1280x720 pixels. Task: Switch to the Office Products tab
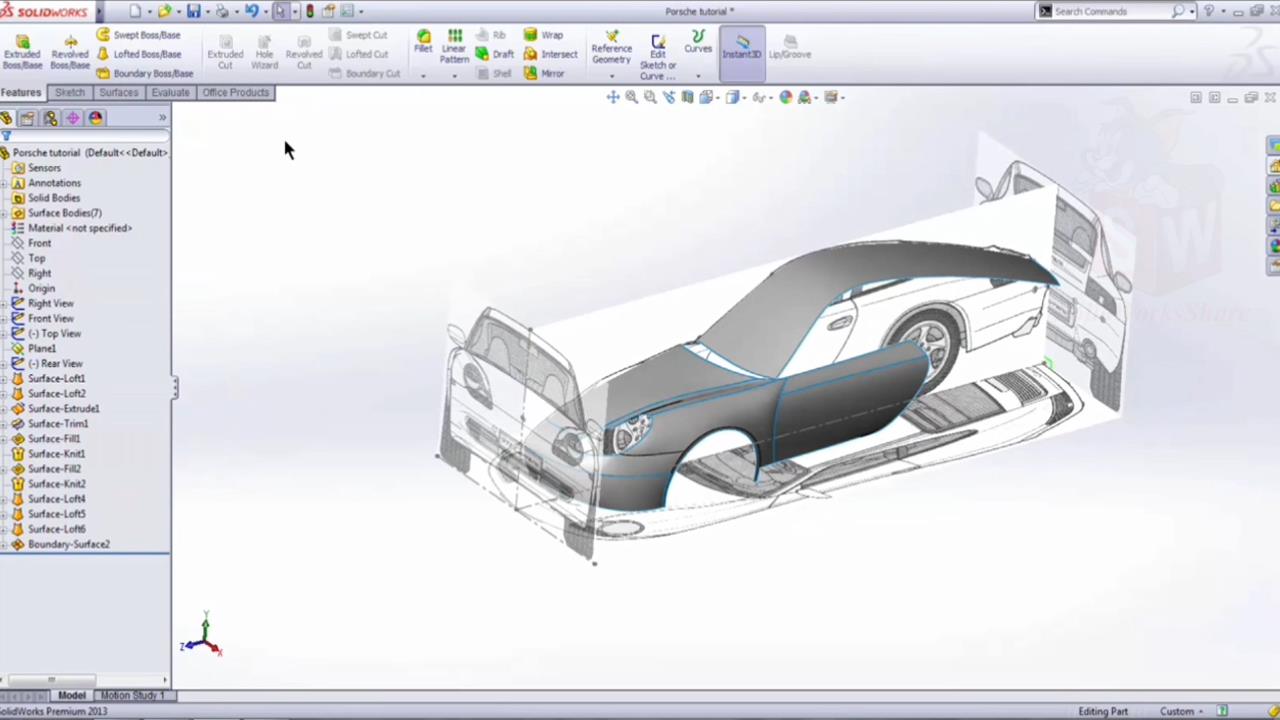235,92
